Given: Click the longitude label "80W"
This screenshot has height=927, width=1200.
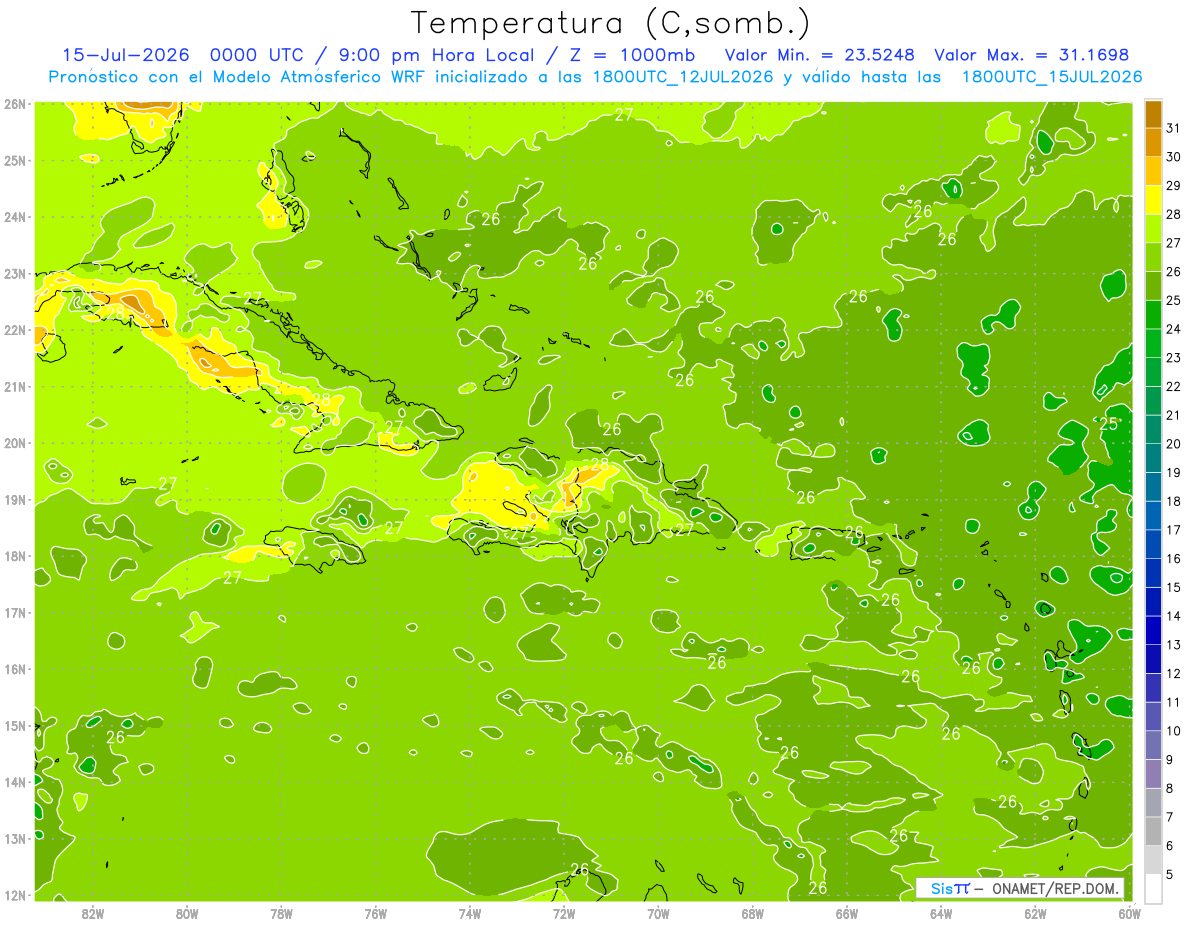Looking at the screenshot, I should click(187, 913).
